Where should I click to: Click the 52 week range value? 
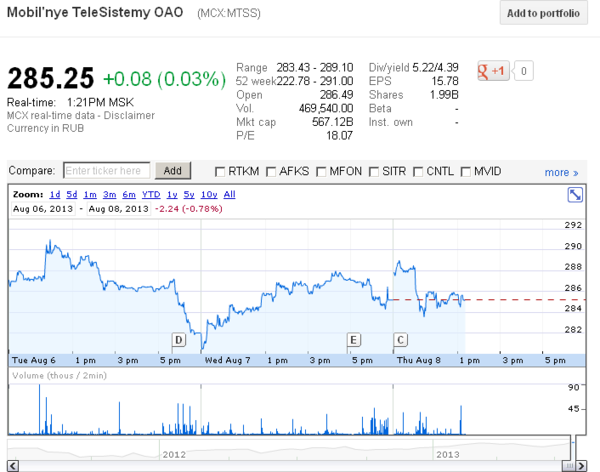point(315,81)
